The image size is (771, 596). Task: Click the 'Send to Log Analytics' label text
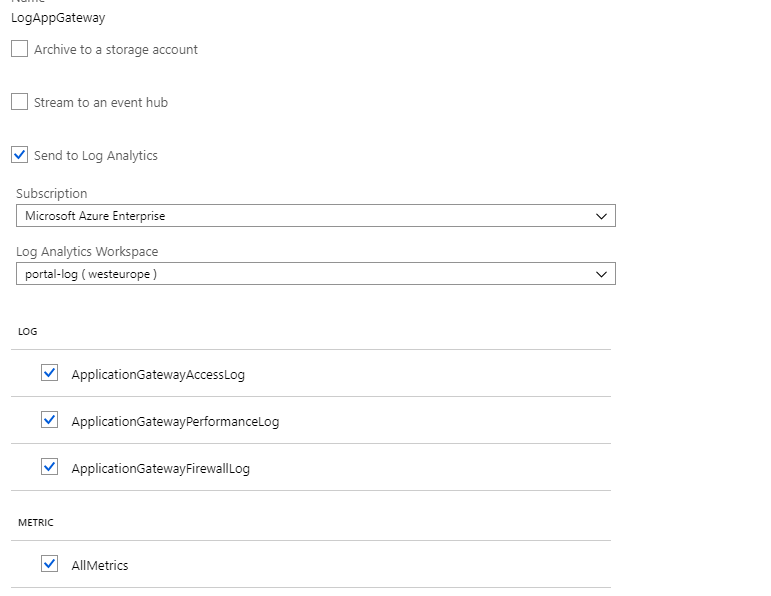click(x=96, y=156)
